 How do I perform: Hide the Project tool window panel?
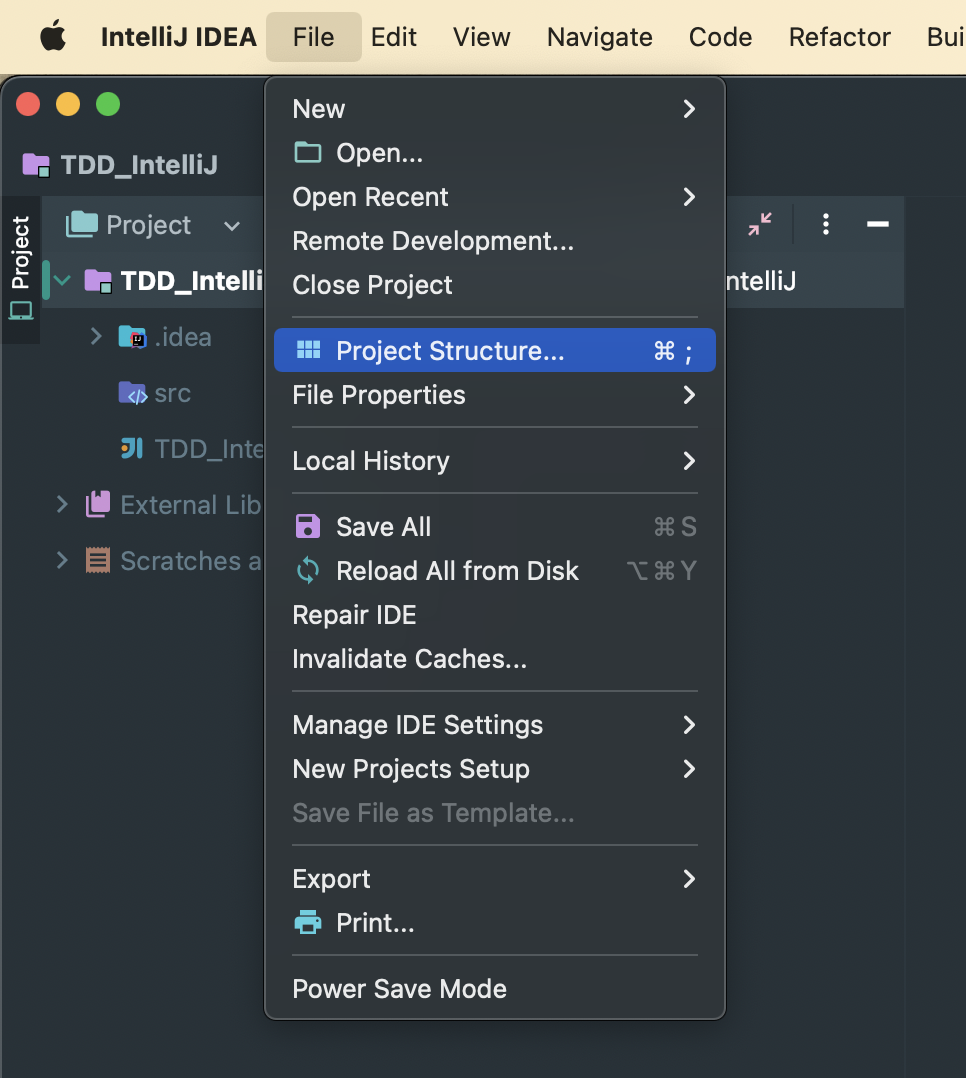[877, 225]
